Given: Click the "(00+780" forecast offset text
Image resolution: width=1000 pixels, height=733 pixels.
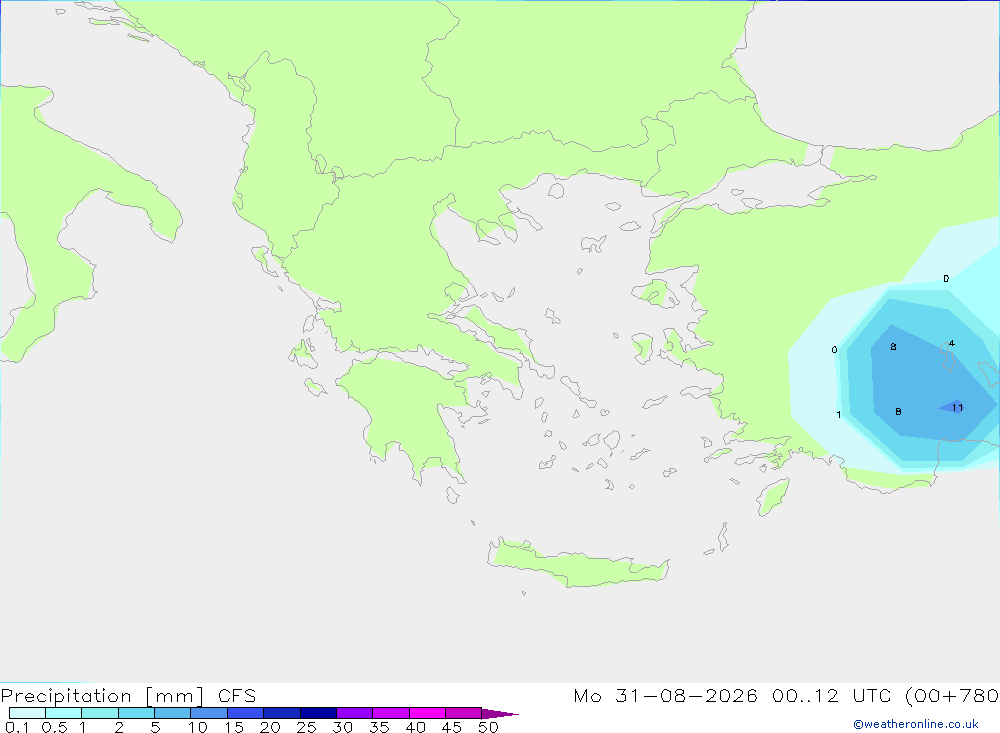Looking at the screenshot, I should [952, 695].
